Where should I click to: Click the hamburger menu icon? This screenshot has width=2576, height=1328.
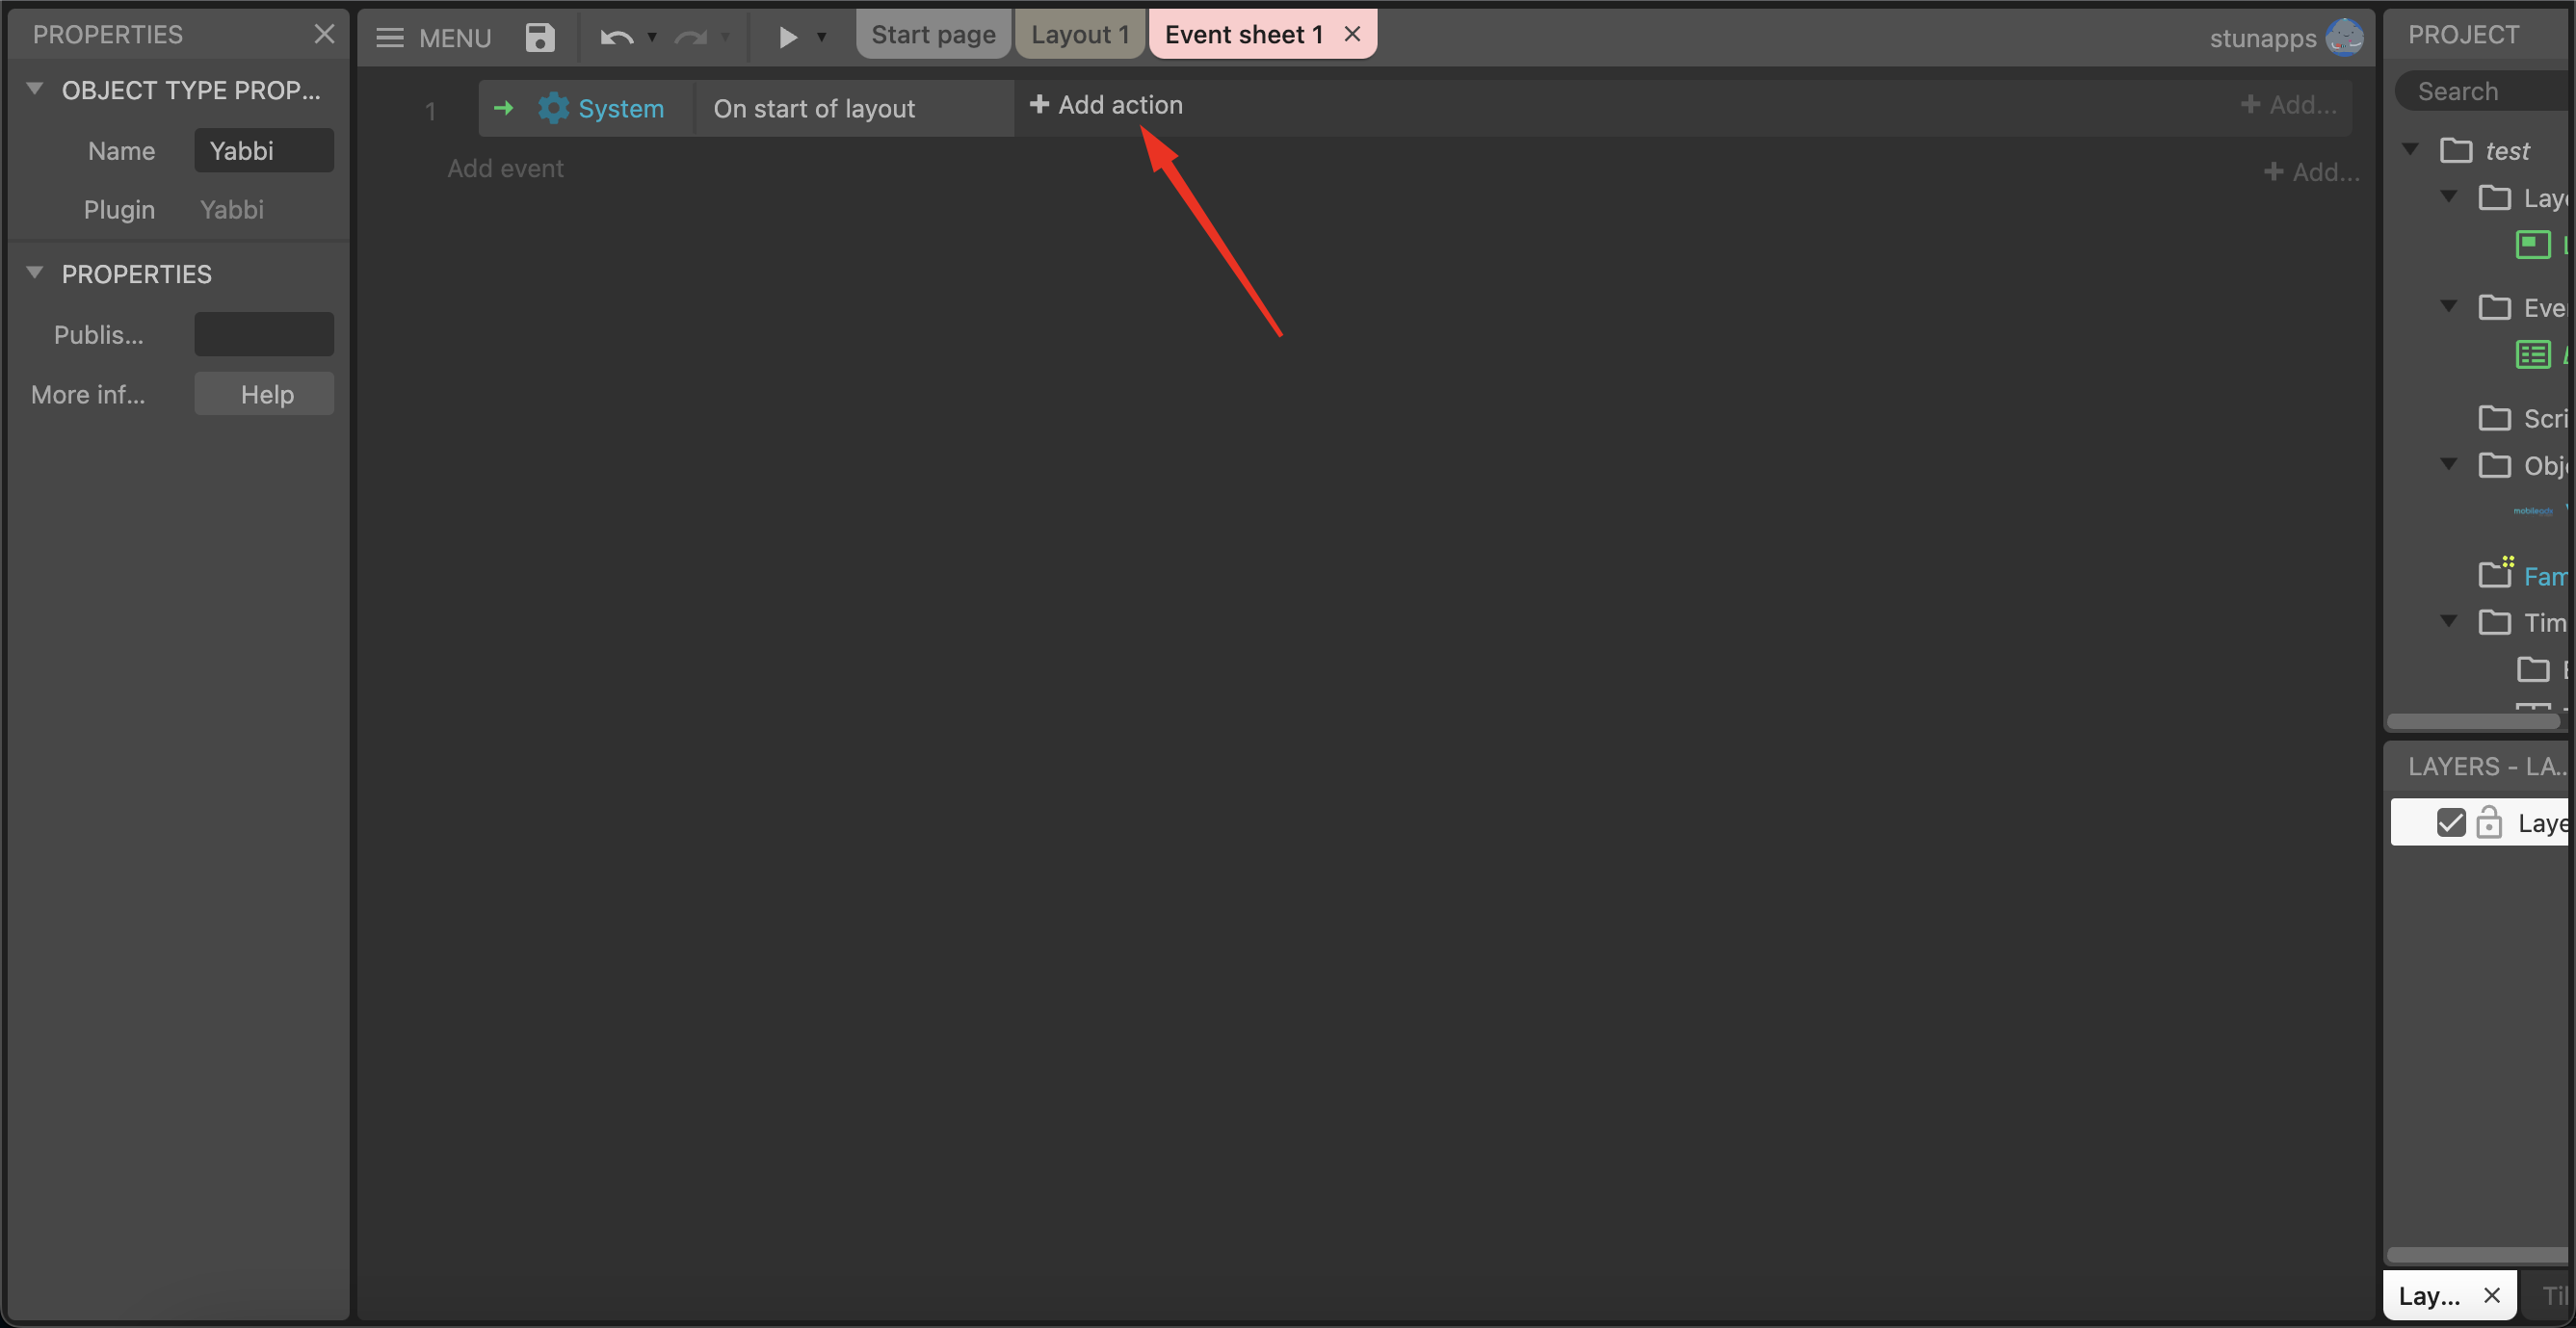pos(389,37)
